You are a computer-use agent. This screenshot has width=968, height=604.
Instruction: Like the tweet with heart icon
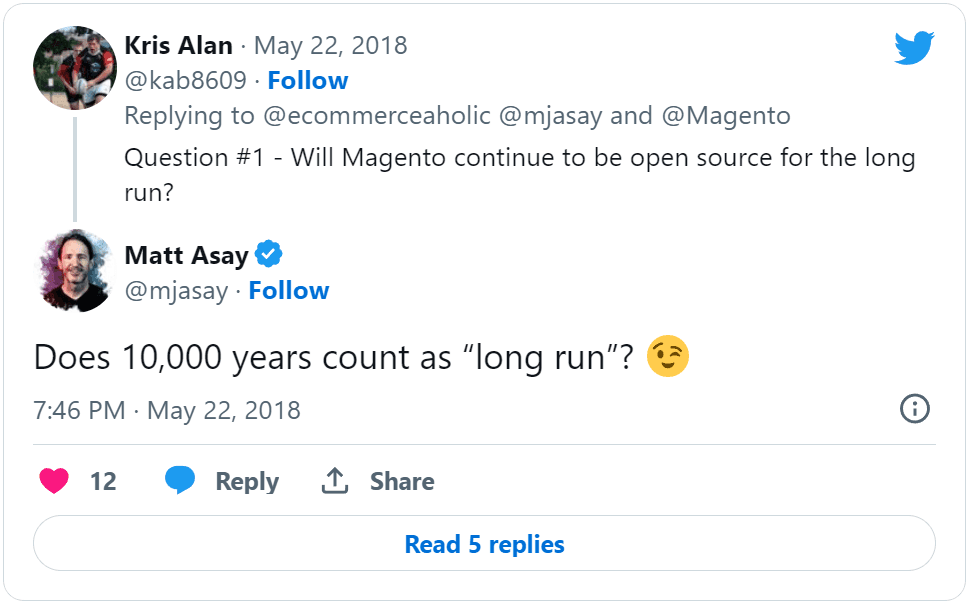click(54, 481)
